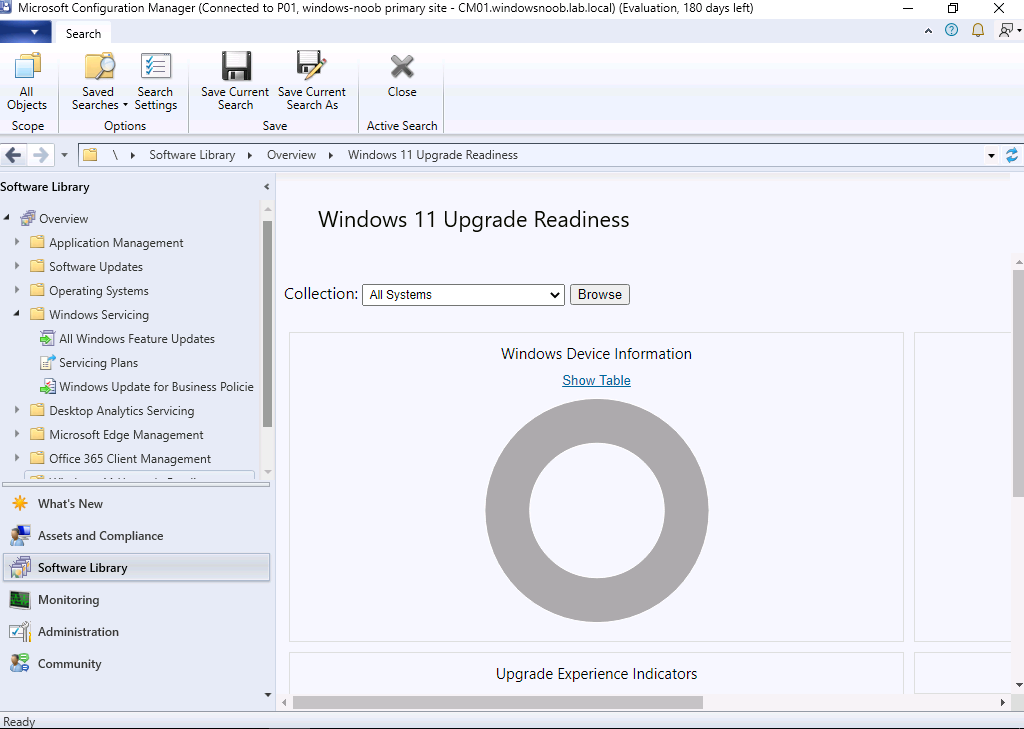Open All Windows Feature Updates node

[x=136, y=339]
